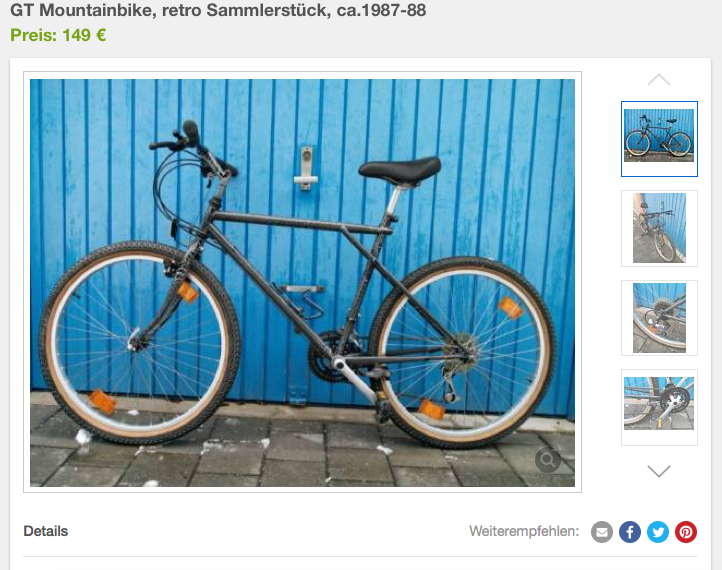Show more thumbnails with down chevron
Image resolution: width=722 pixels, height=570 pixels.
659,471
